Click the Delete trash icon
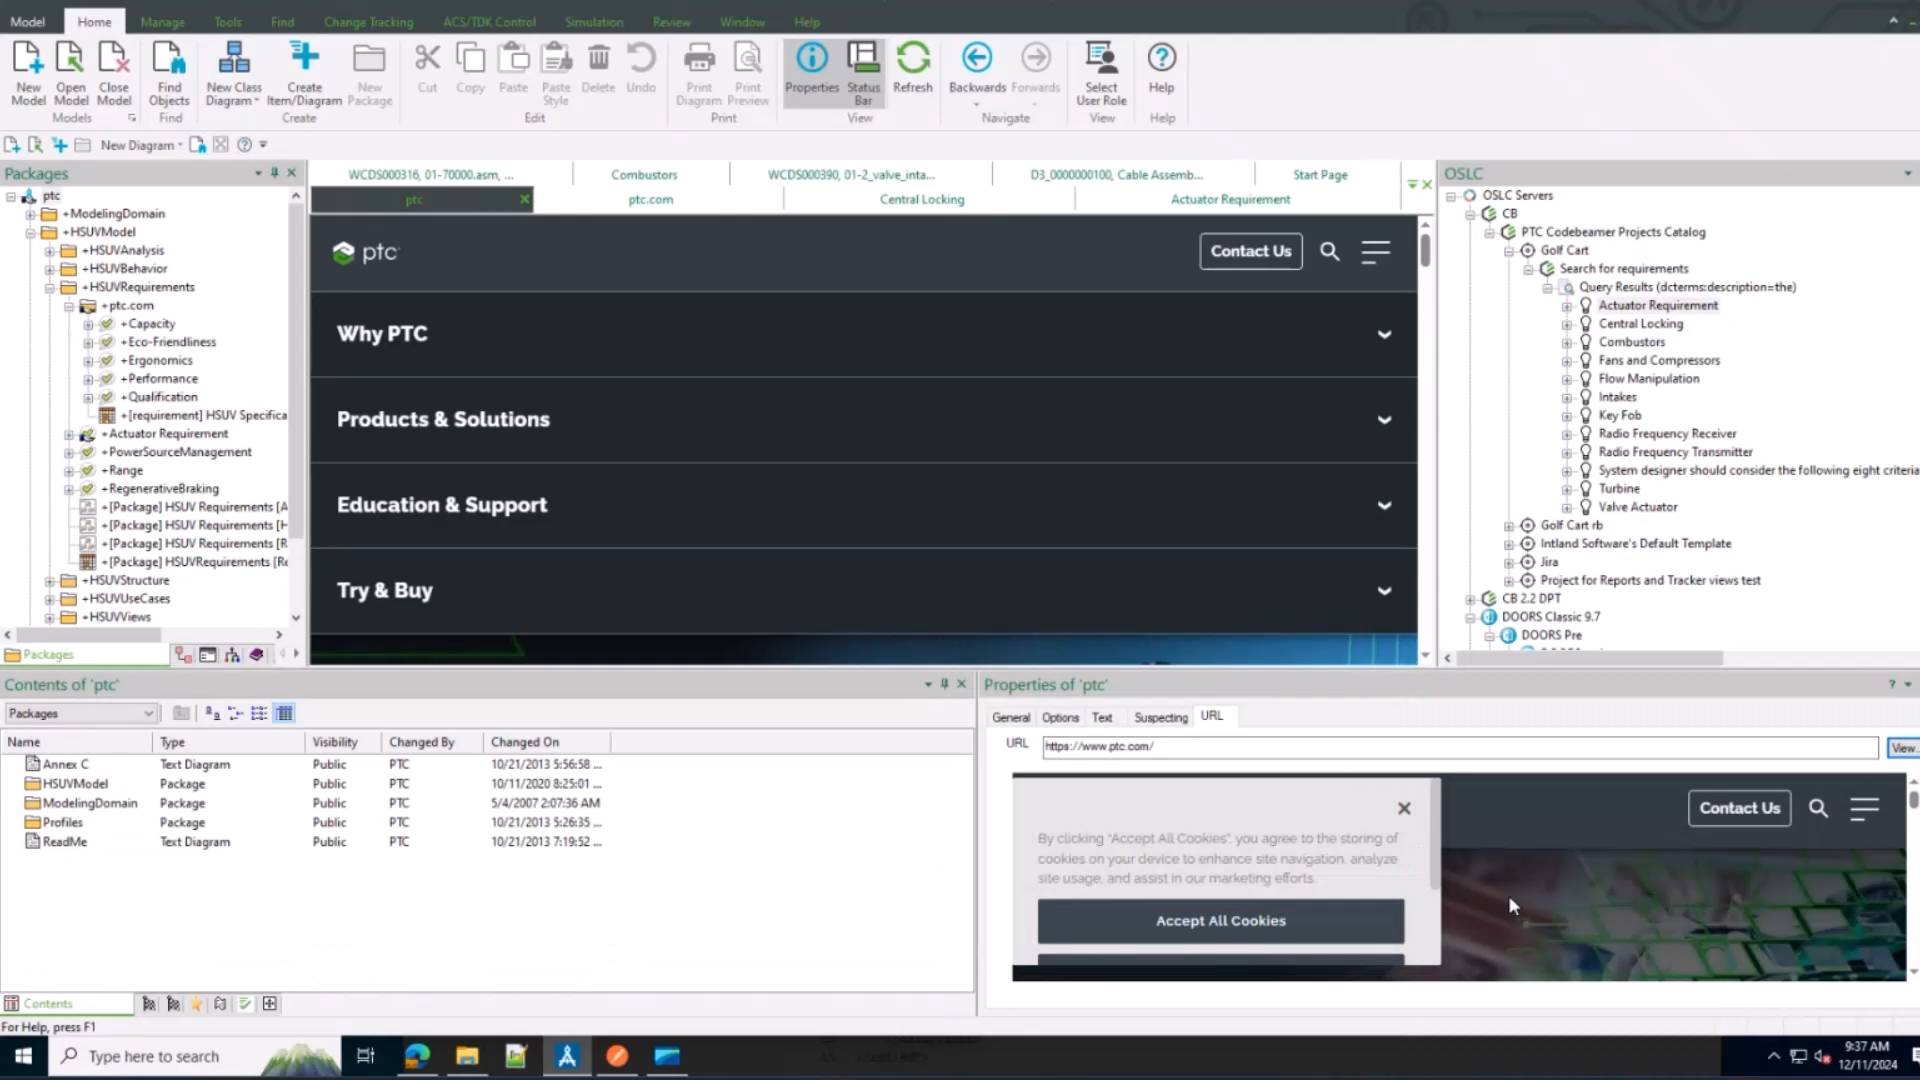The width and height of the screenshot is (1920, 1080). click(x=598, y=68)
